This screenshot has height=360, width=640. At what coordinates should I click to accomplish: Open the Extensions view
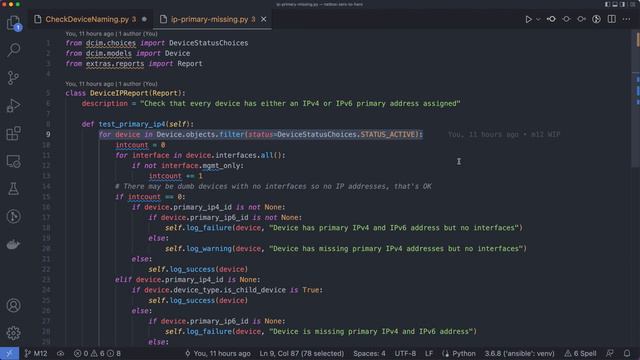(13, 133)
